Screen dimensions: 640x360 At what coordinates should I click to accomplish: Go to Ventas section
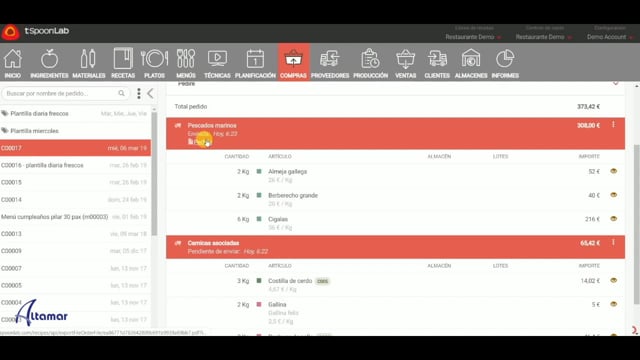click(405, 63)
